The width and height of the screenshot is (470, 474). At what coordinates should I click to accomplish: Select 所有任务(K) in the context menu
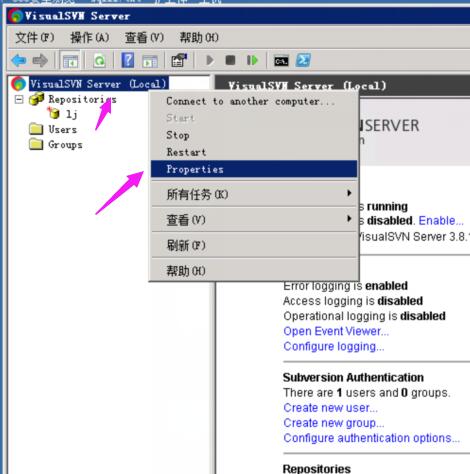coord(254,194)
